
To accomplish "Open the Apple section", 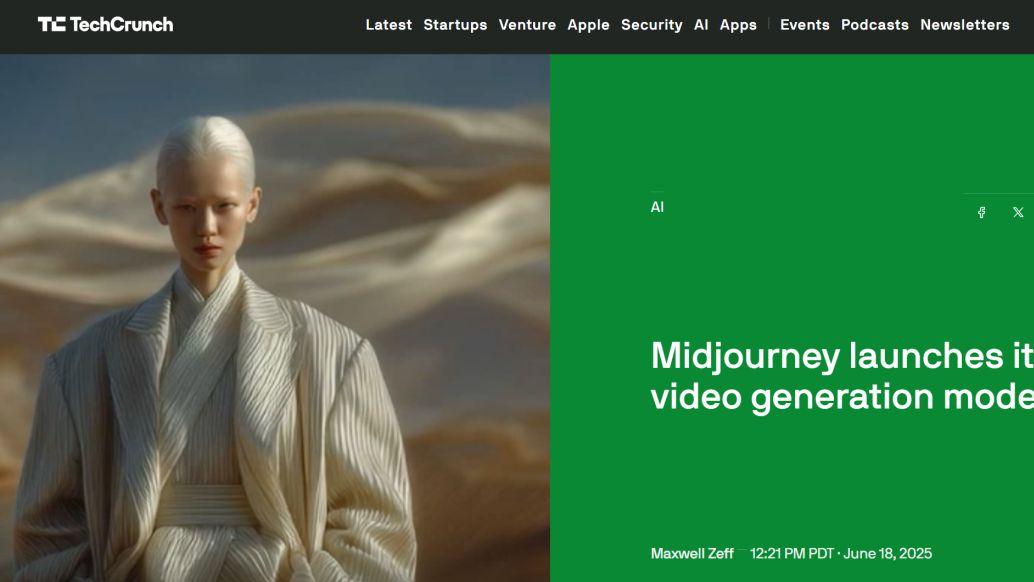I will coord(588,25).
